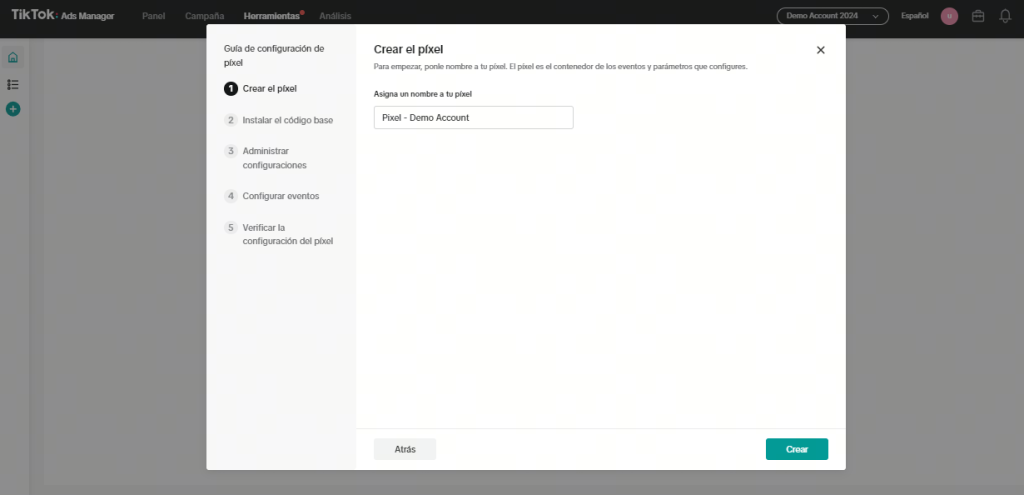The width and height of the screenshot is (1024, 495).
Task: Open the home icon in left sidebar
Action: [x=13, y=57]
